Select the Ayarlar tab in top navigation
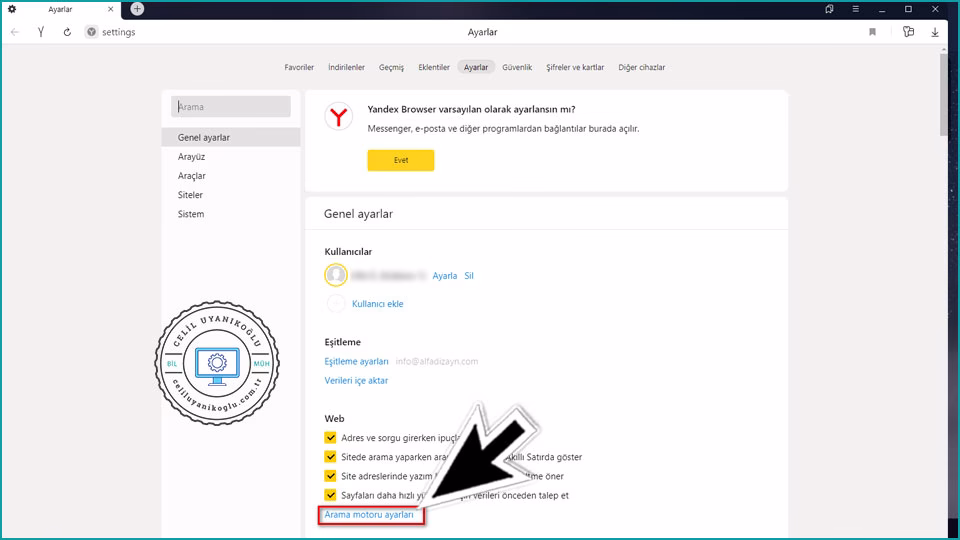Image resolution: width=960 pixels, height=540 pixels. 476,67
